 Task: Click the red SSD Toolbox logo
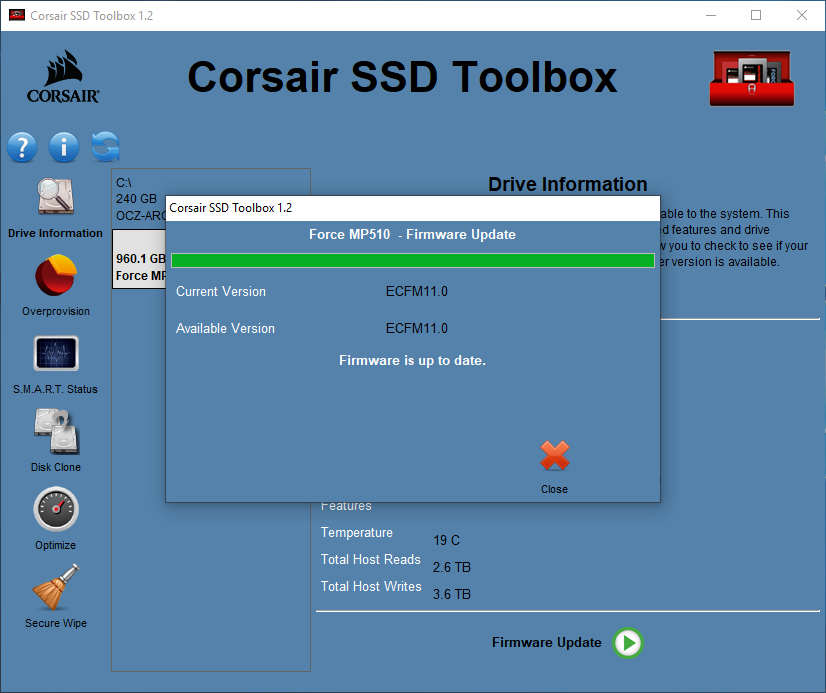(x=751, y=76)
